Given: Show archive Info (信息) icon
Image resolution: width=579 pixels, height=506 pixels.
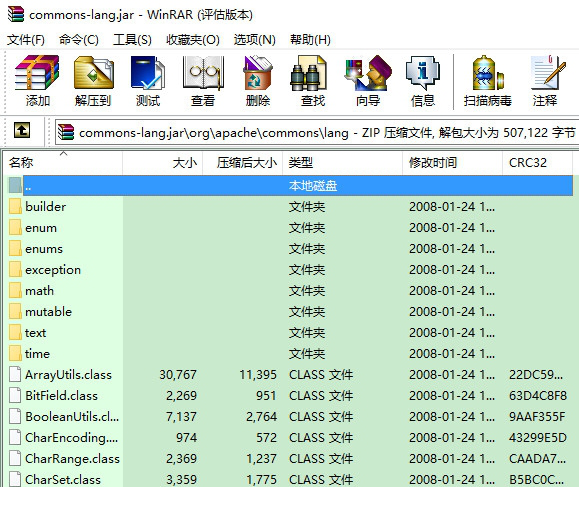Looking at the screenshot, I should (x=423, y=73).
